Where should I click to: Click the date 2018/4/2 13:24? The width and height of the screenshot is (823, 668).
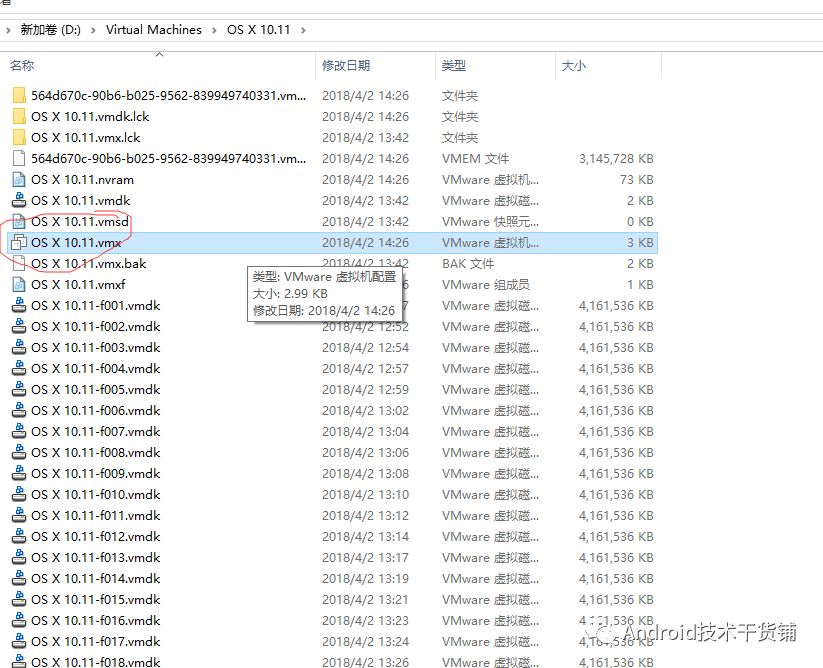365,641
